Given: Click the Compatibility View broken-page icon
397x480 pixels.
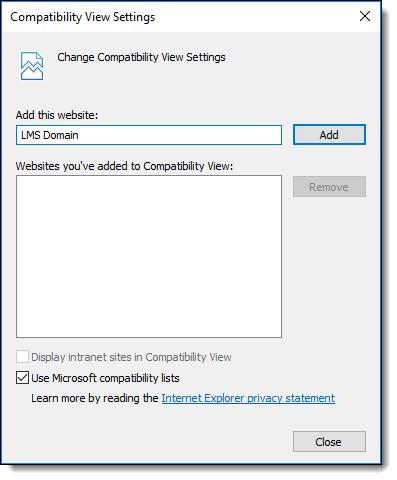Looking at the screenshot, I should pos(32,66).
